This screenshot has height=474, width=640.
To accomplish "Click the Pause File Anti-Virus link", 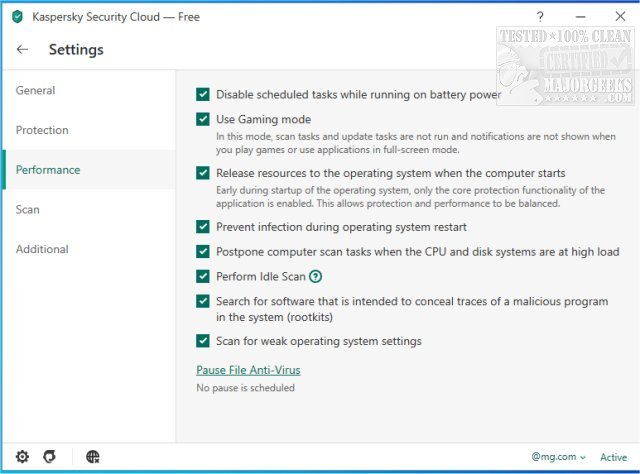I will (248, 370).
